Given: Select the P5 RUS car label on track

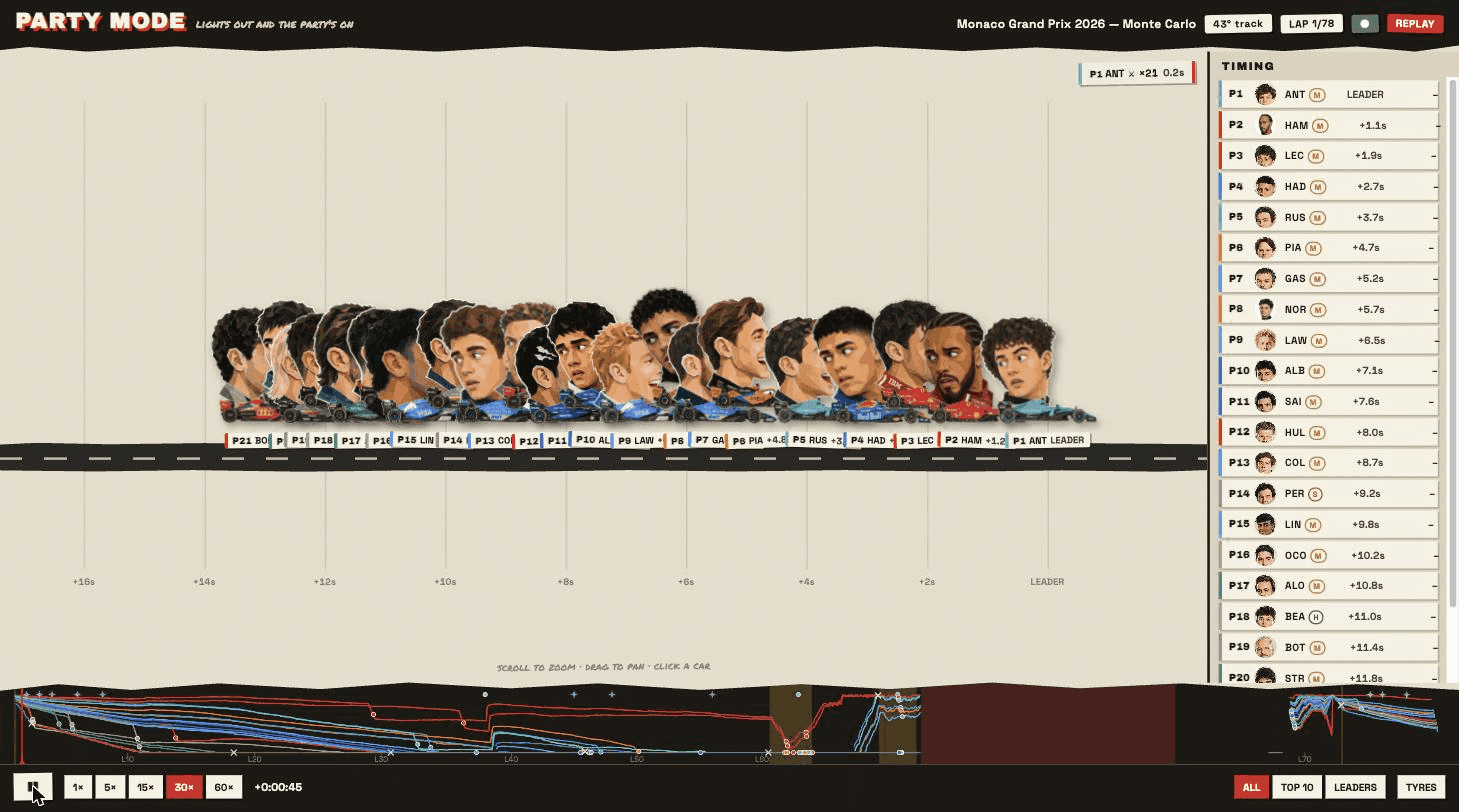Looking at the screenshot, I should coord(815,440).
